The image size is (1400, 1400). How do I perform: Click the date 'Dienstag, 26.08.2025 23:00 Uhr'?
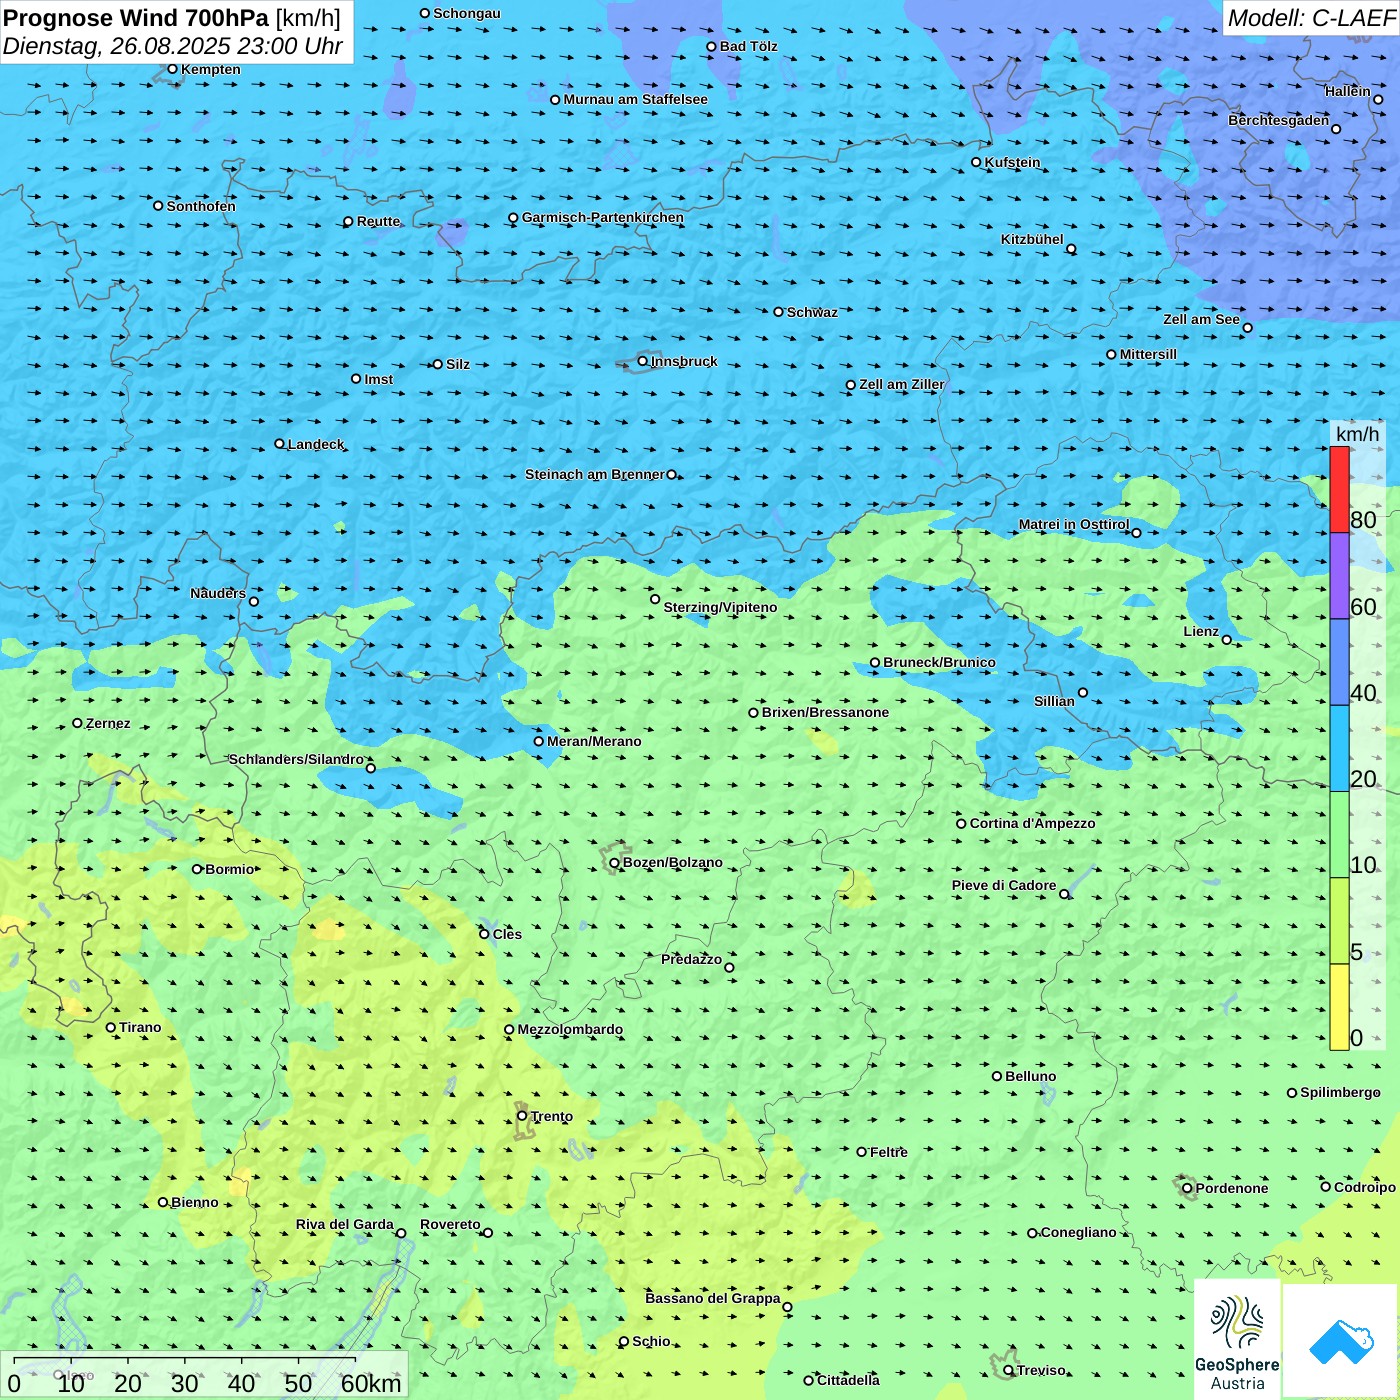point(173,46)
